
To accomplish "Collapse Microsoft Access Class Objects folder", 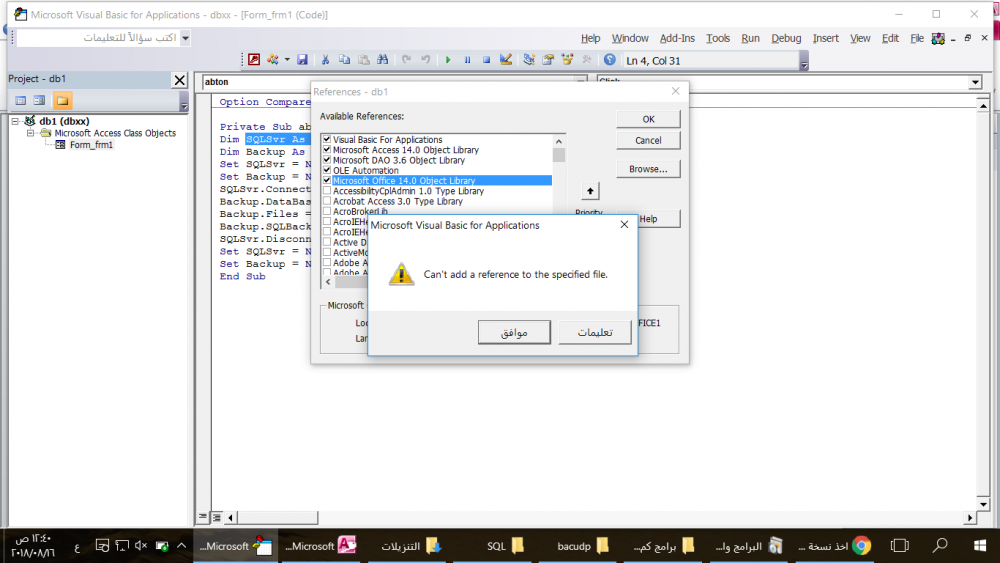I will pyautogui.click(x=31, y=133).
